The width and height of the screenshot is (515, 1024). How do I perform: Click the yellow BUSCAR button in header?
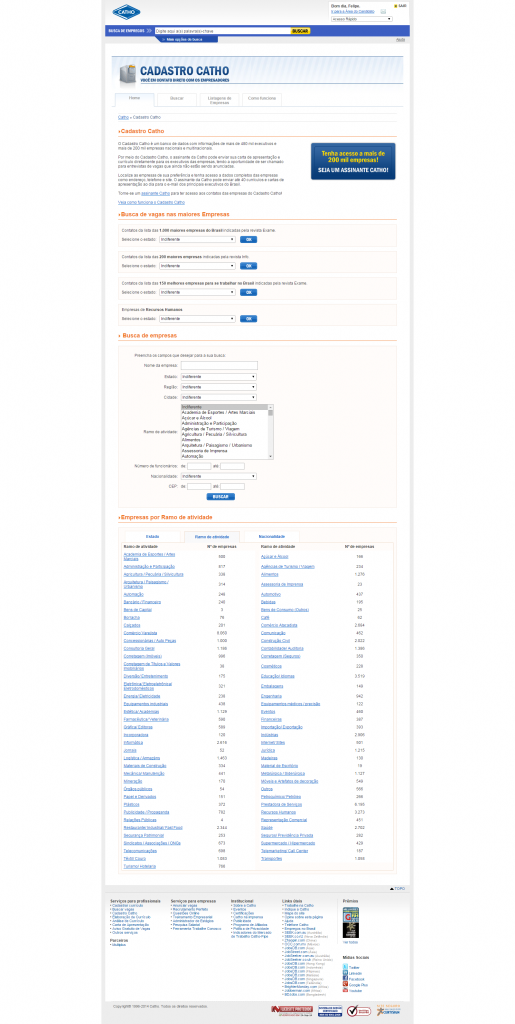click(300, 31)
